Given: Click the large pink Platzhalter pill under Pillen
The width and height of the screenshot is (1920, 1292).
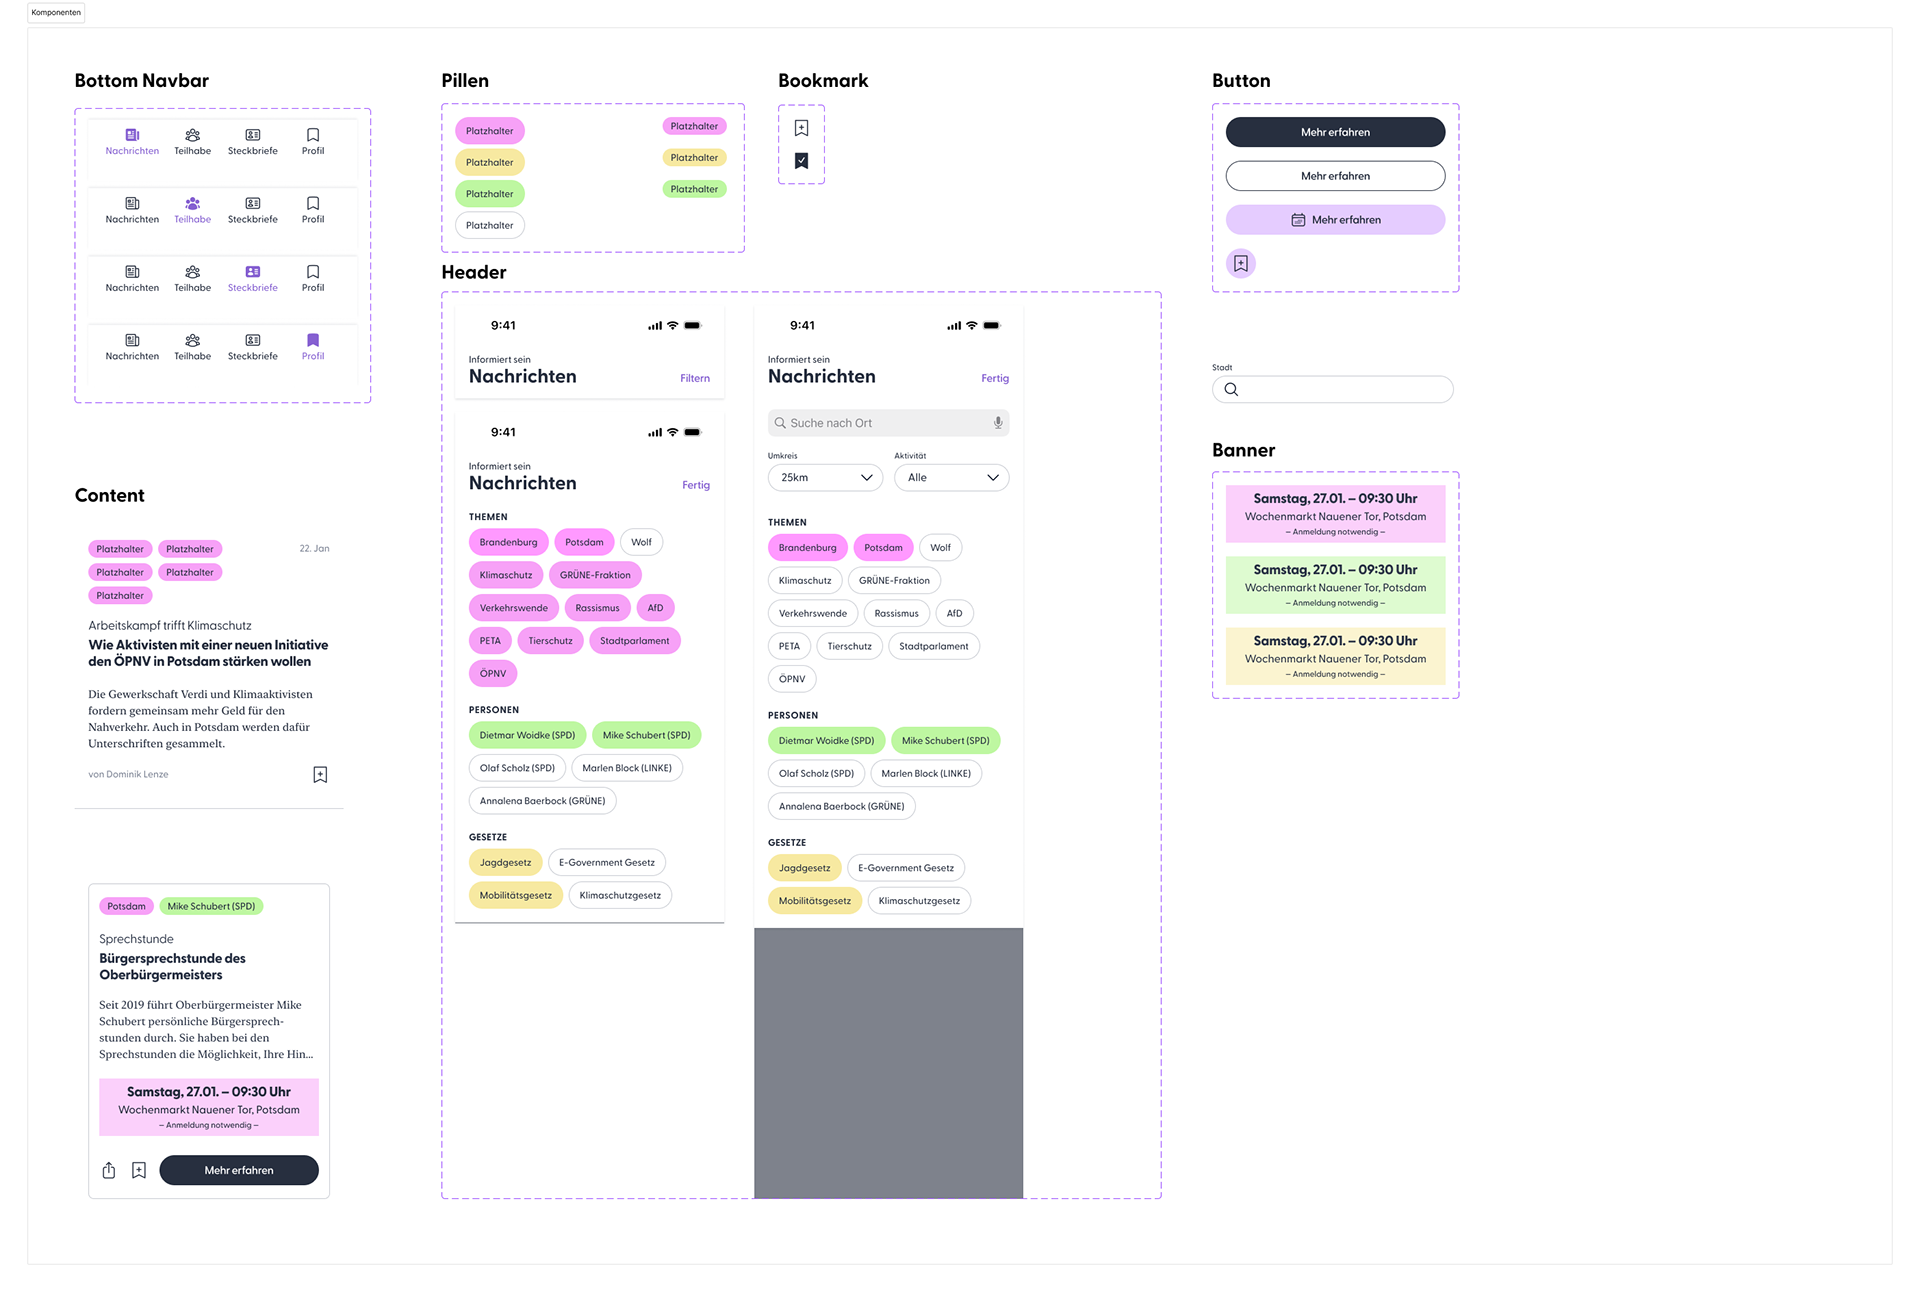Looking at the screenshot, I should [490, 131].
